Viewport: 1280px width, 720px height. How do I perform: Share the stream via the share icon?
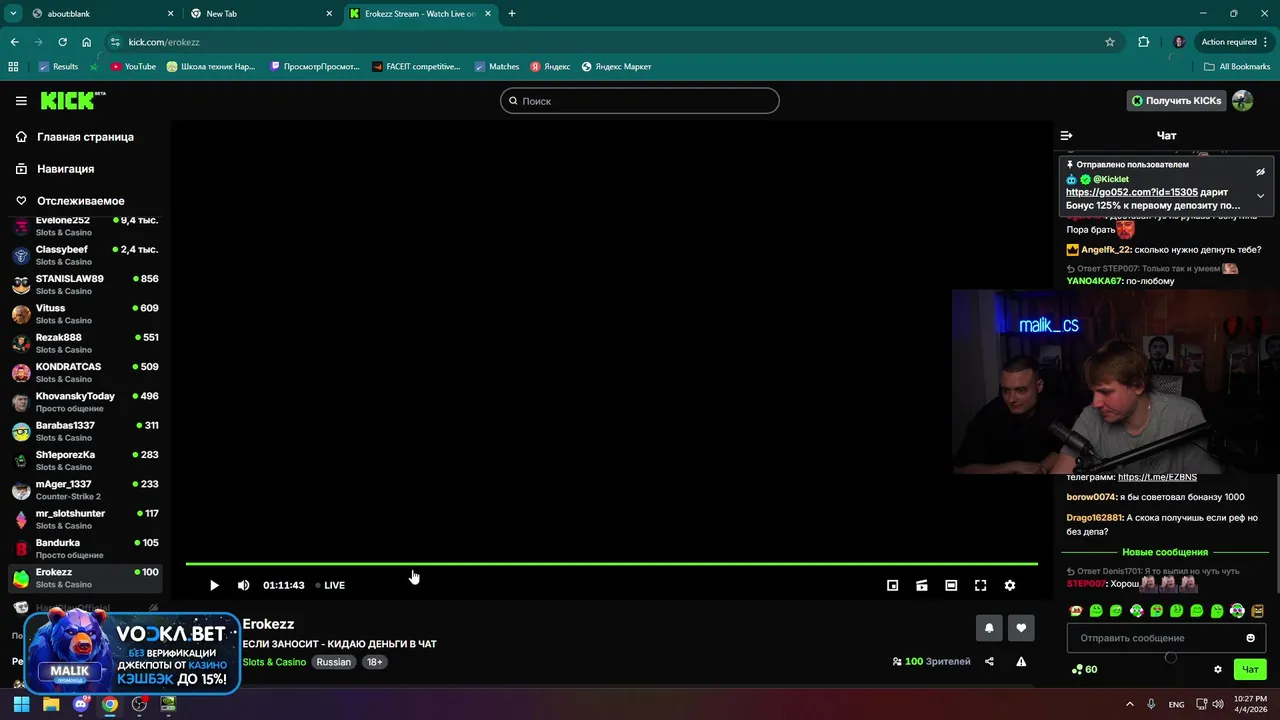[x=989, y=661]
